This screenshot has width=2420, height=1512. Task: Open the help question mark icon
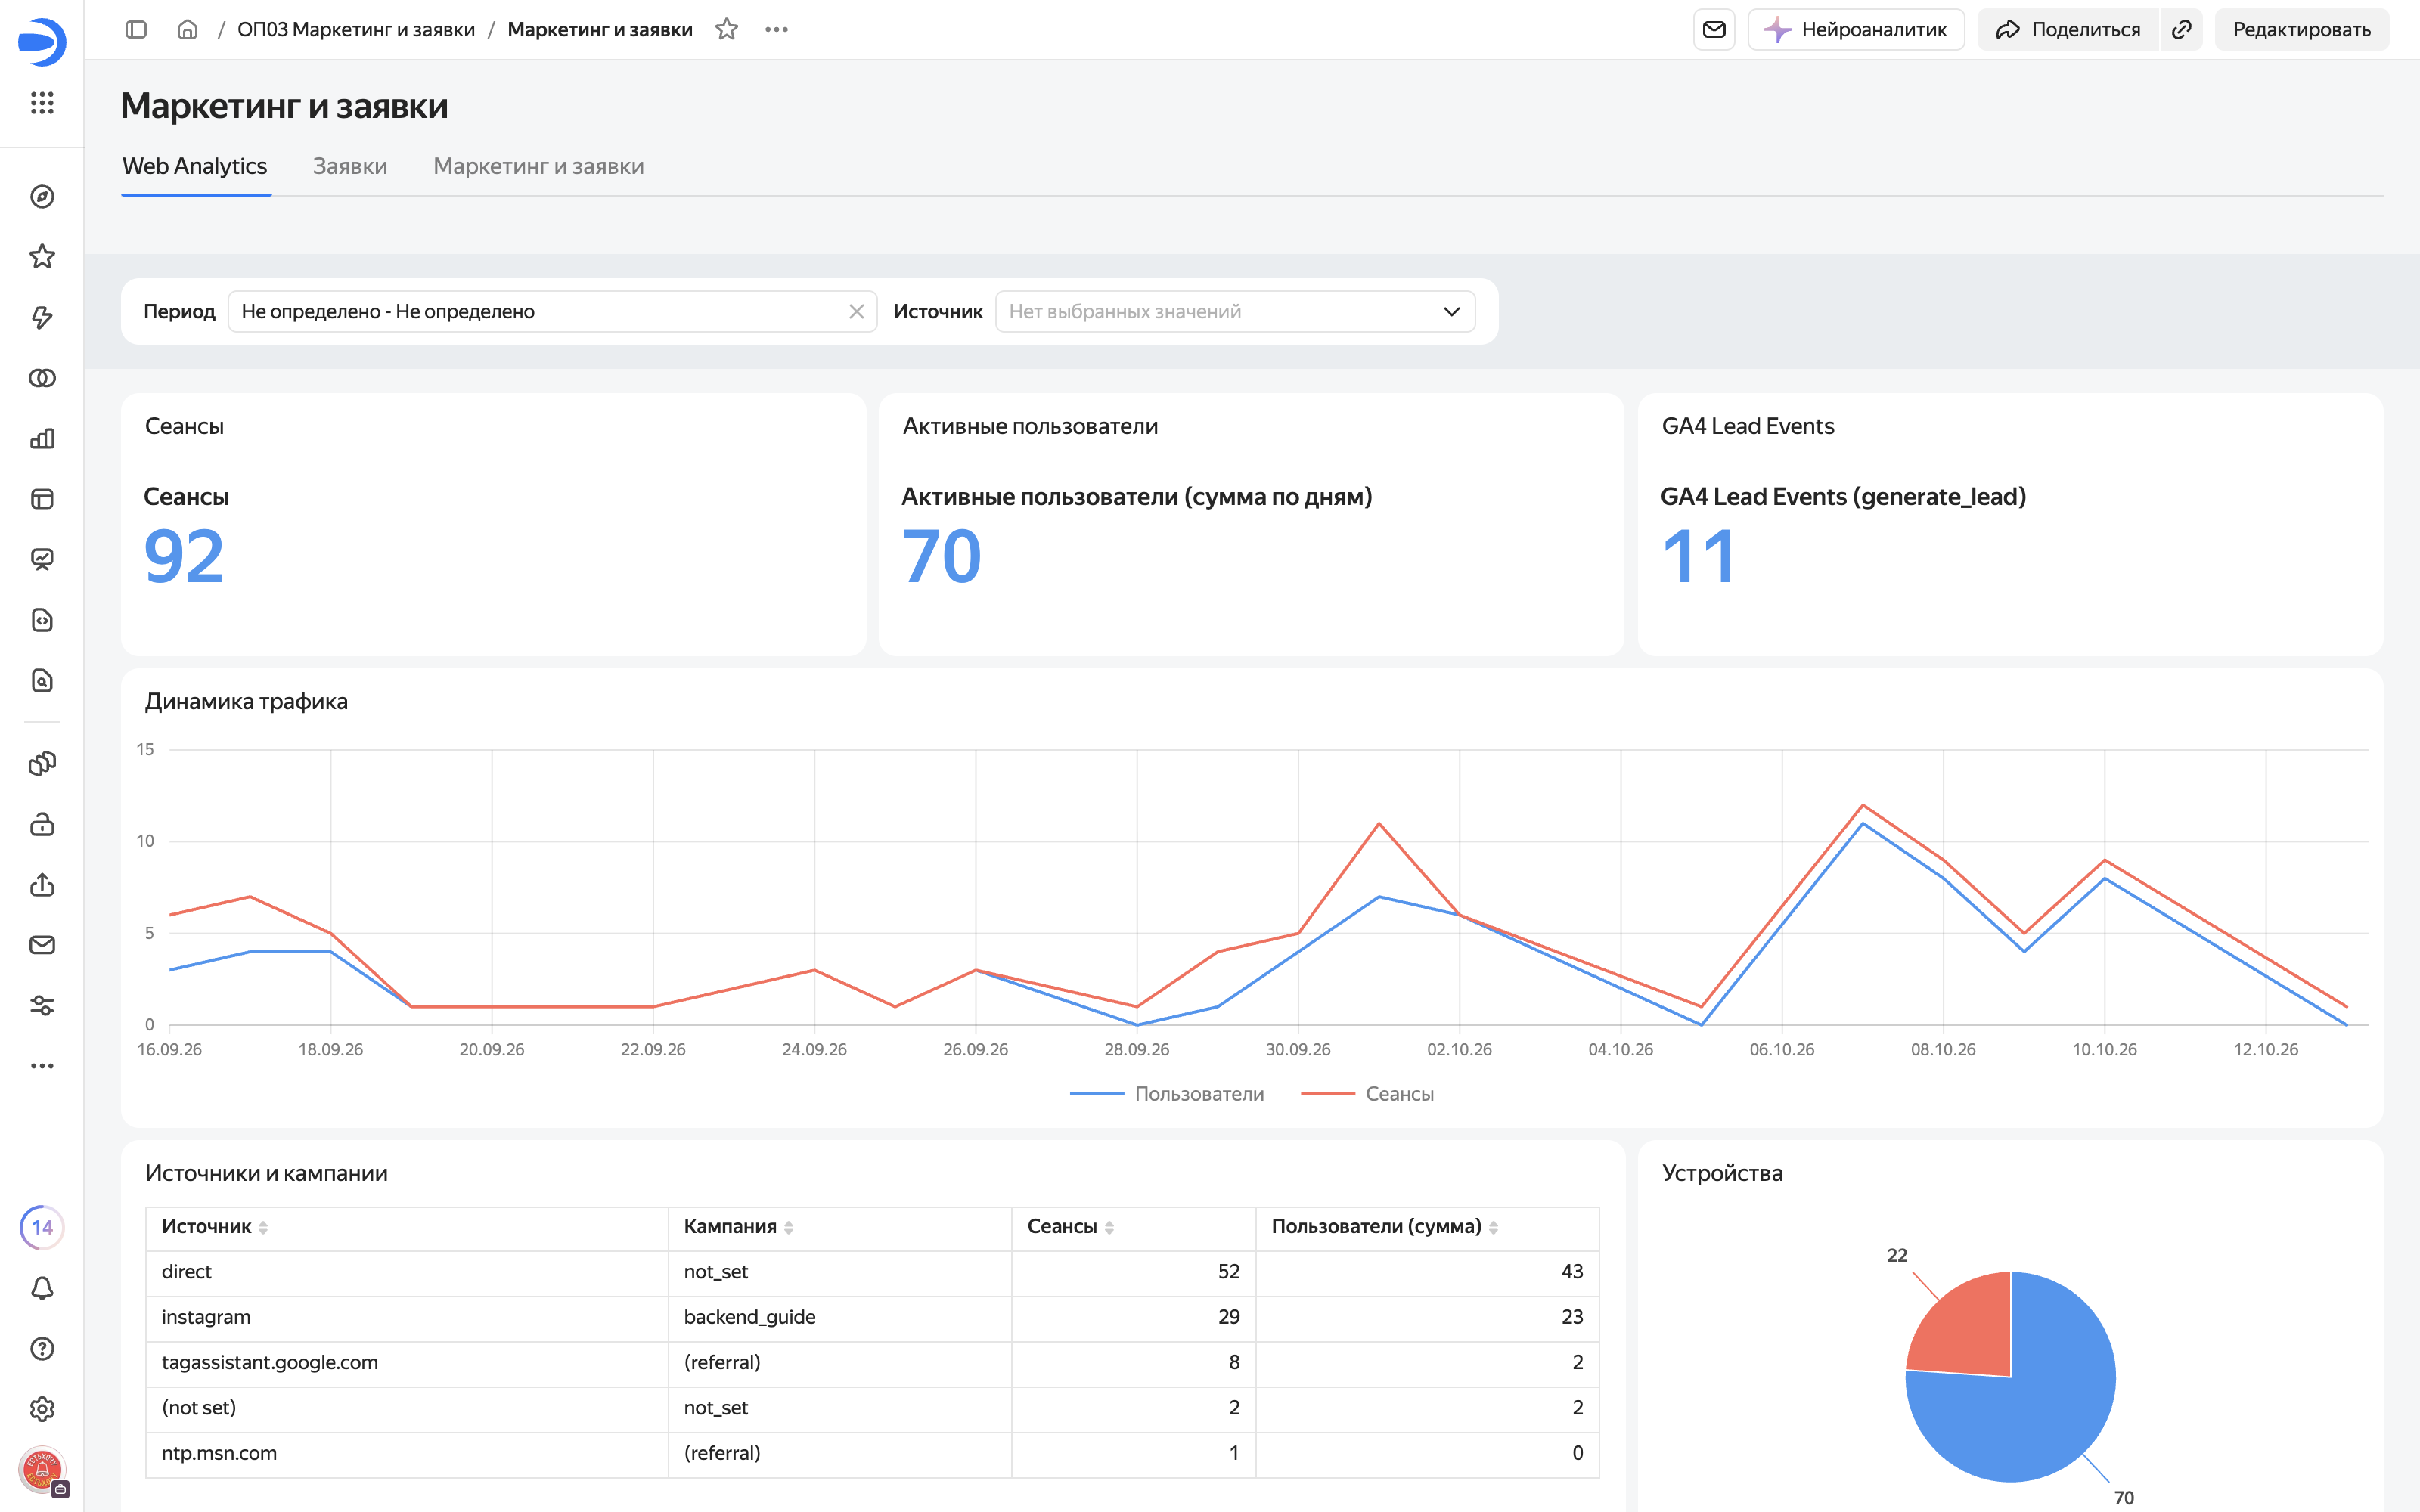42,1349
